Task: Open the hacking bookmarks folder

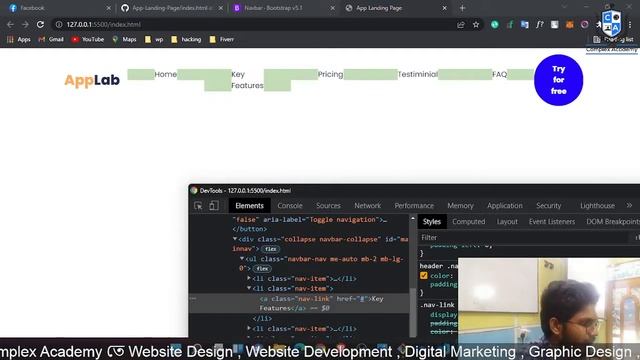Action: click(x=186, y=40)
